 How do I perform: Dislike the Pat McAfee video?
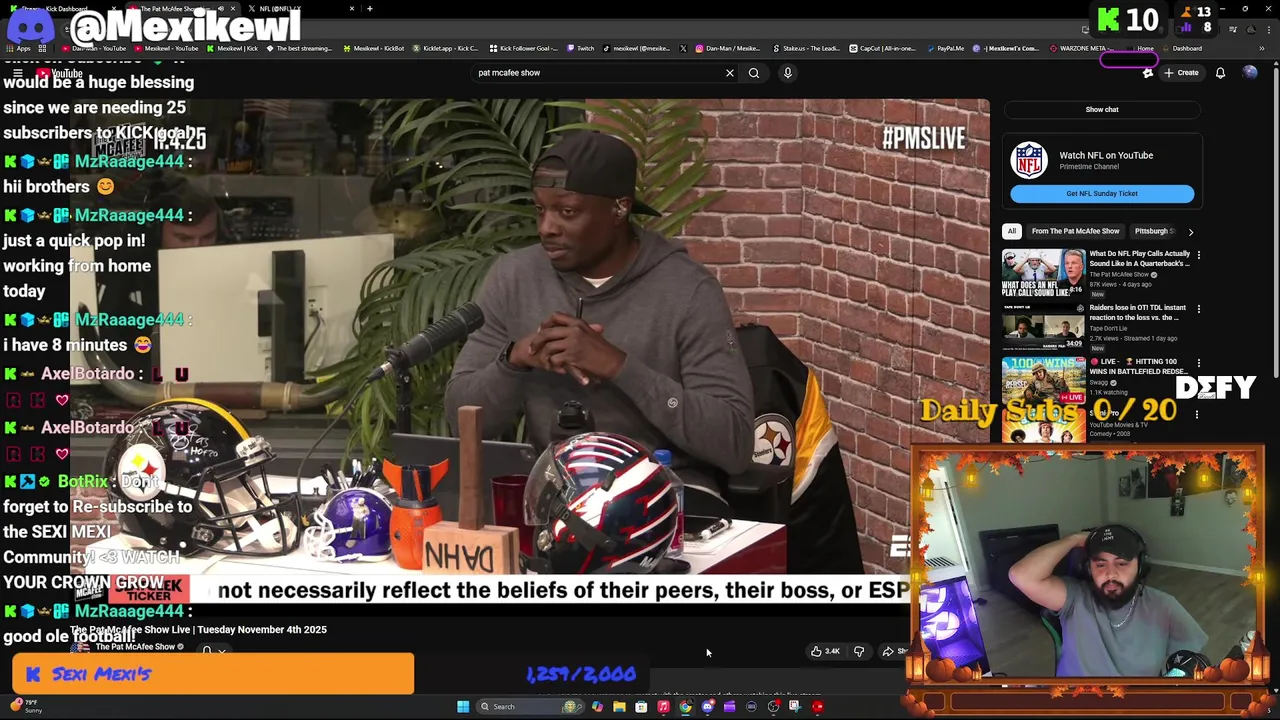point(859,652)
